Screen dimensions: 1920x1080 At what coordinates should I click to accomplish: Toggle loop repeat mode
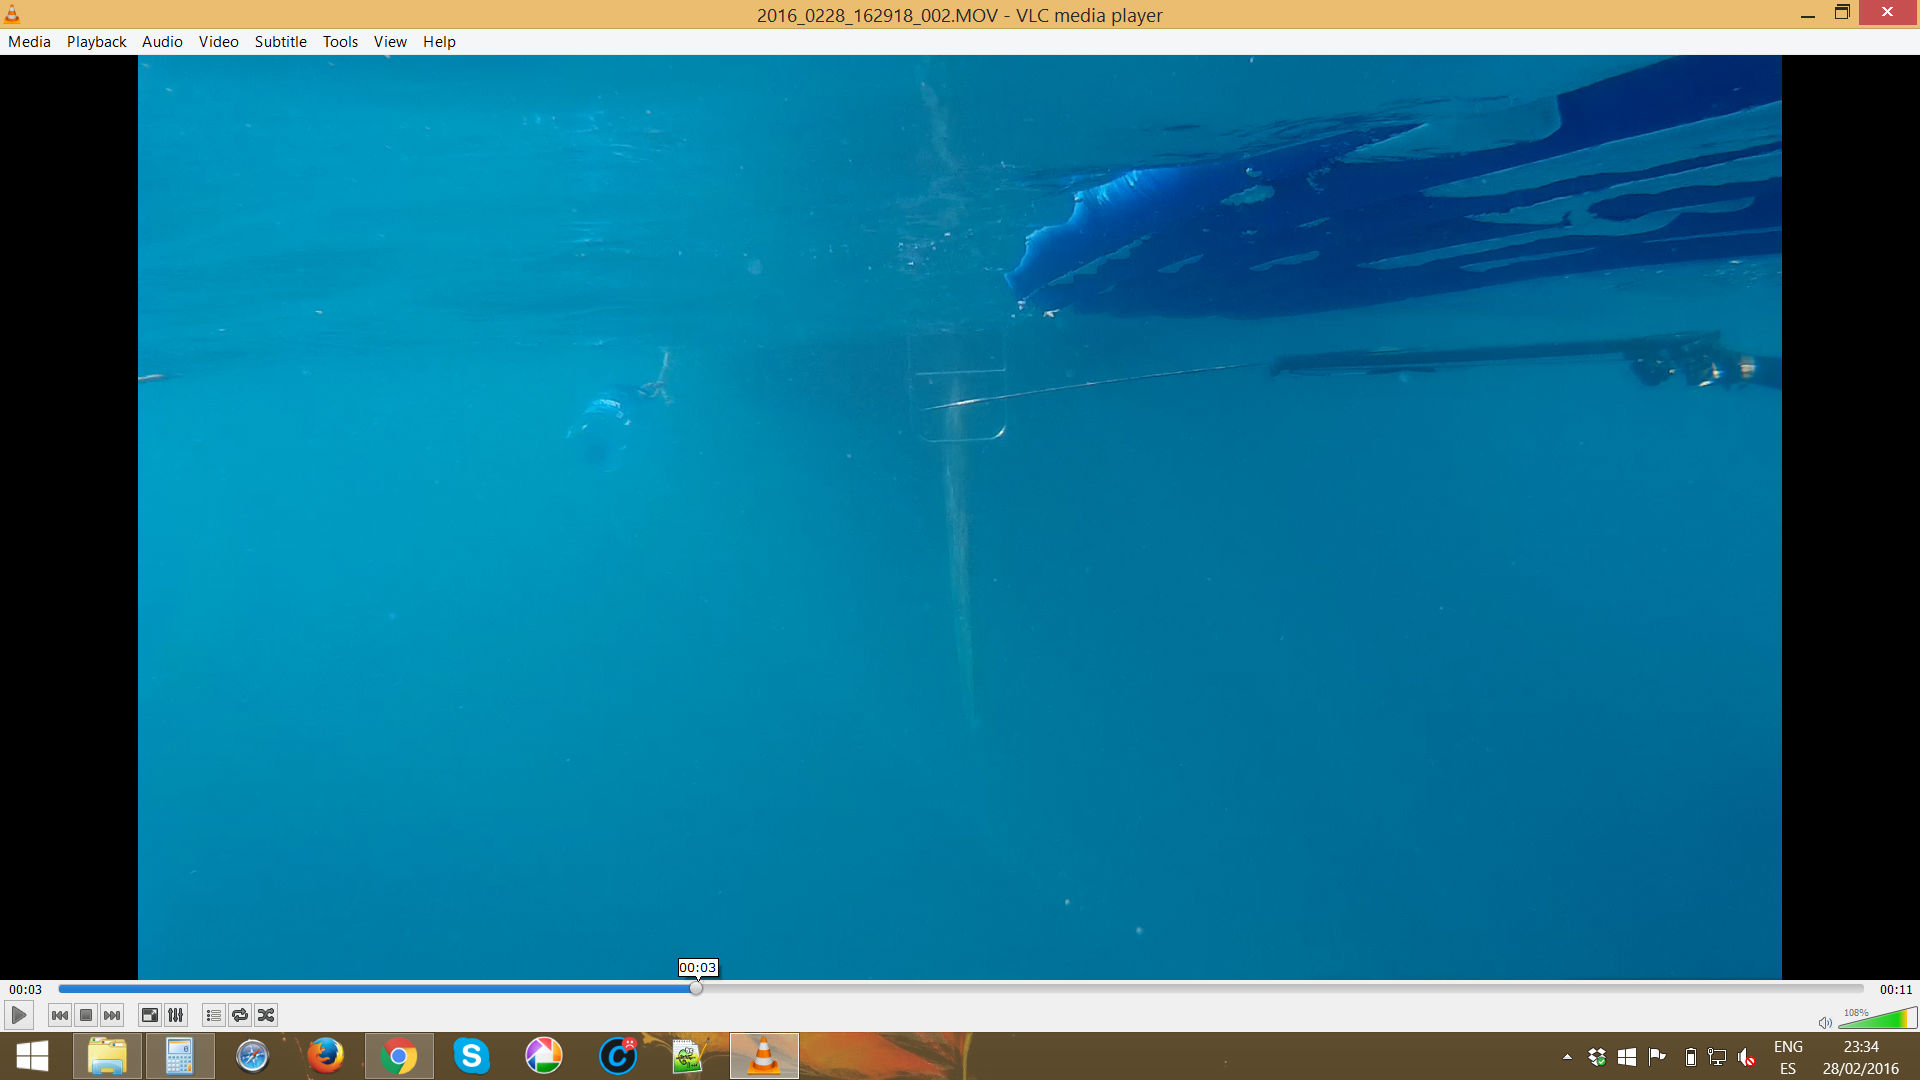click(240, 1016)
